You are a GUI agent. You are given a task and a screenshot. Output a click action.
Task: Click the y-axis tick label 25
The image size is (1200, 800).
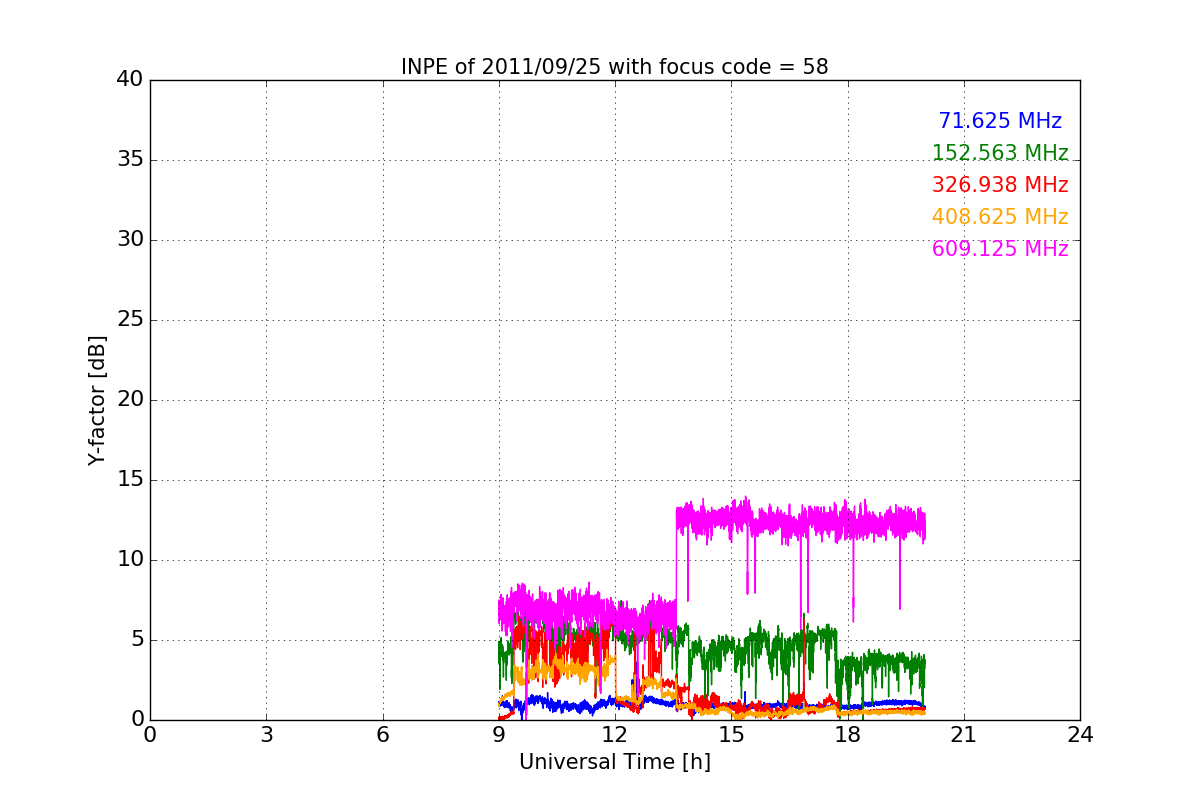130,320
